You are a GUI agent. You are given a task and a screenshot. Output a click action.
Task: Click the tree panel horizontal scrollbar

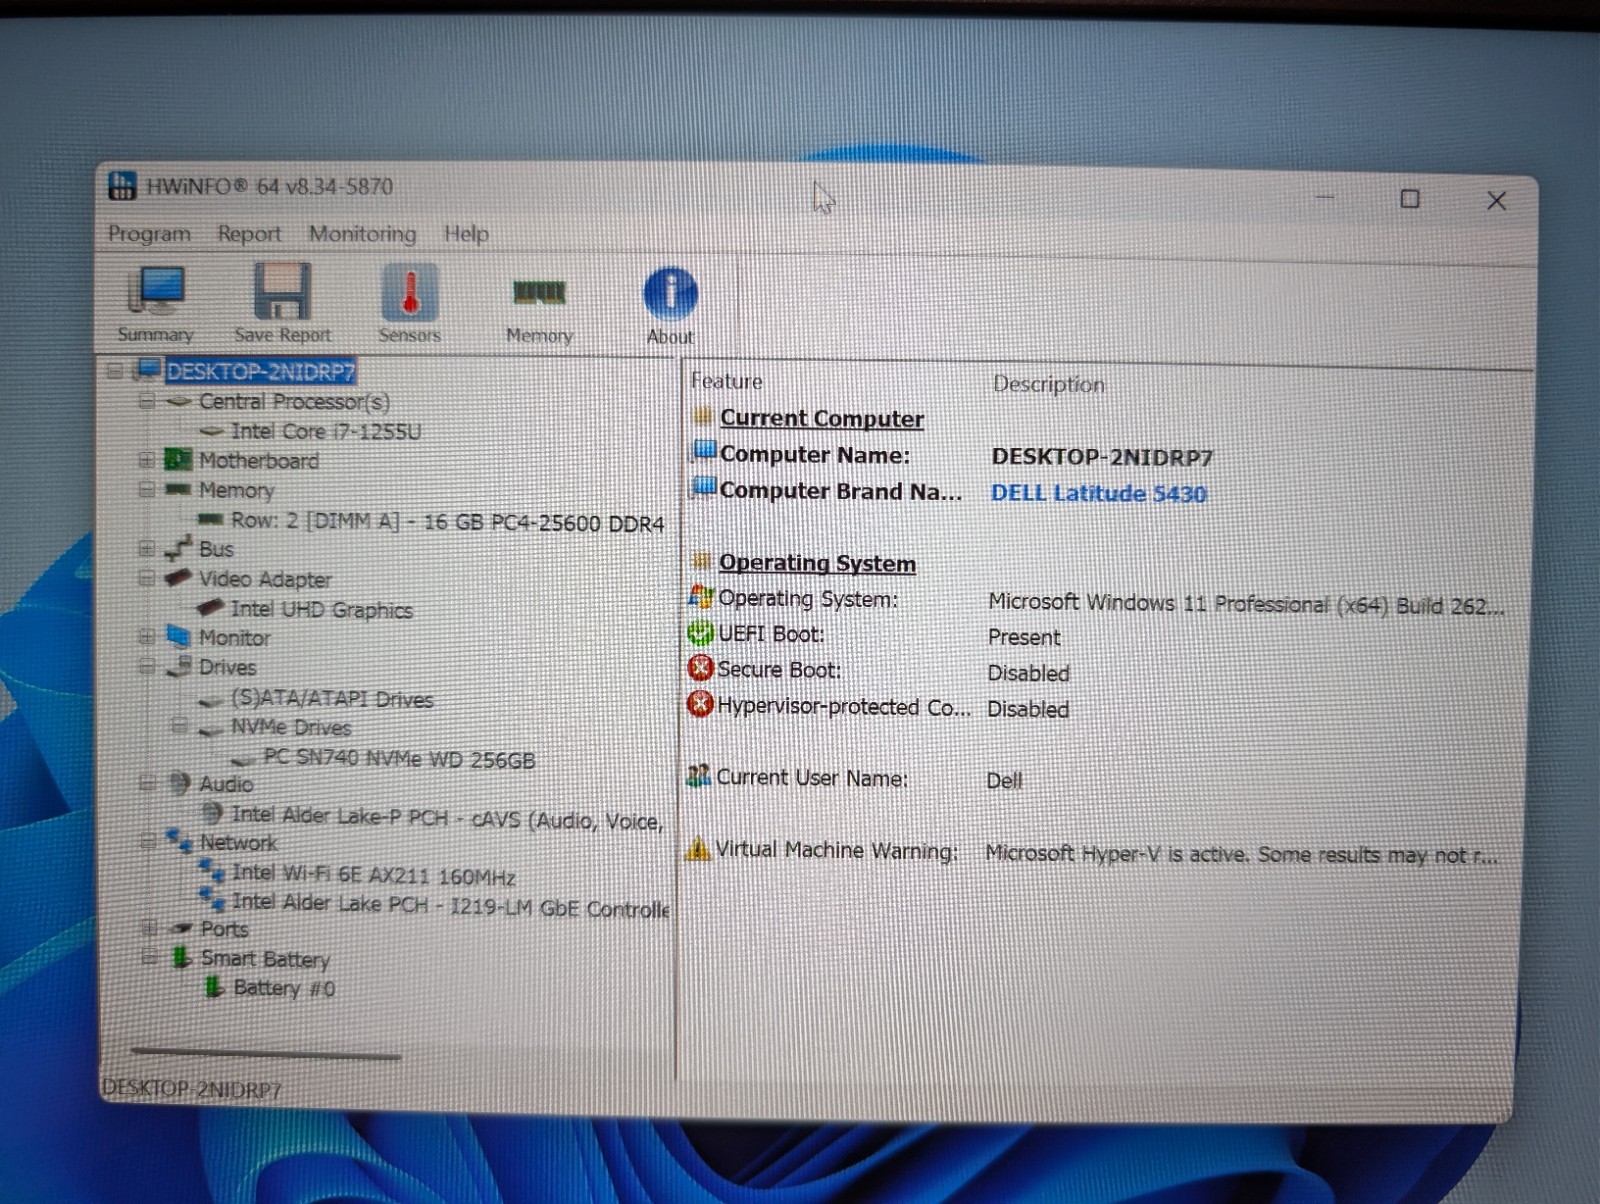(x=265, y=1053)
